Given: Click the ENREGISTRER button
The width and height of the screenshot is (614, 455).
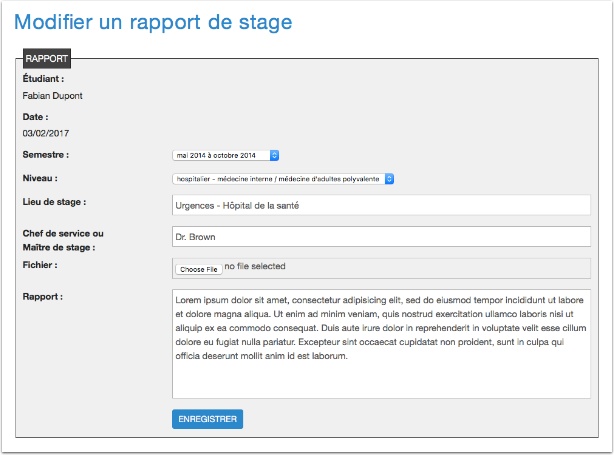Looking at the screenshot, I should (207, 419).
